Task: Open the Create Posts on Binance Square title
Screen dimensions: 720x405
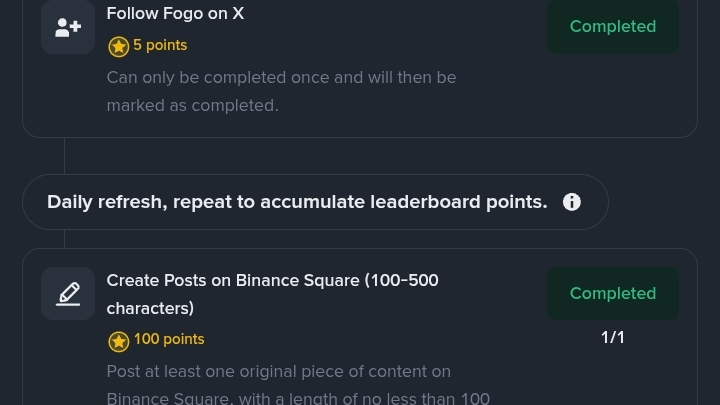Action: [272, 281]
